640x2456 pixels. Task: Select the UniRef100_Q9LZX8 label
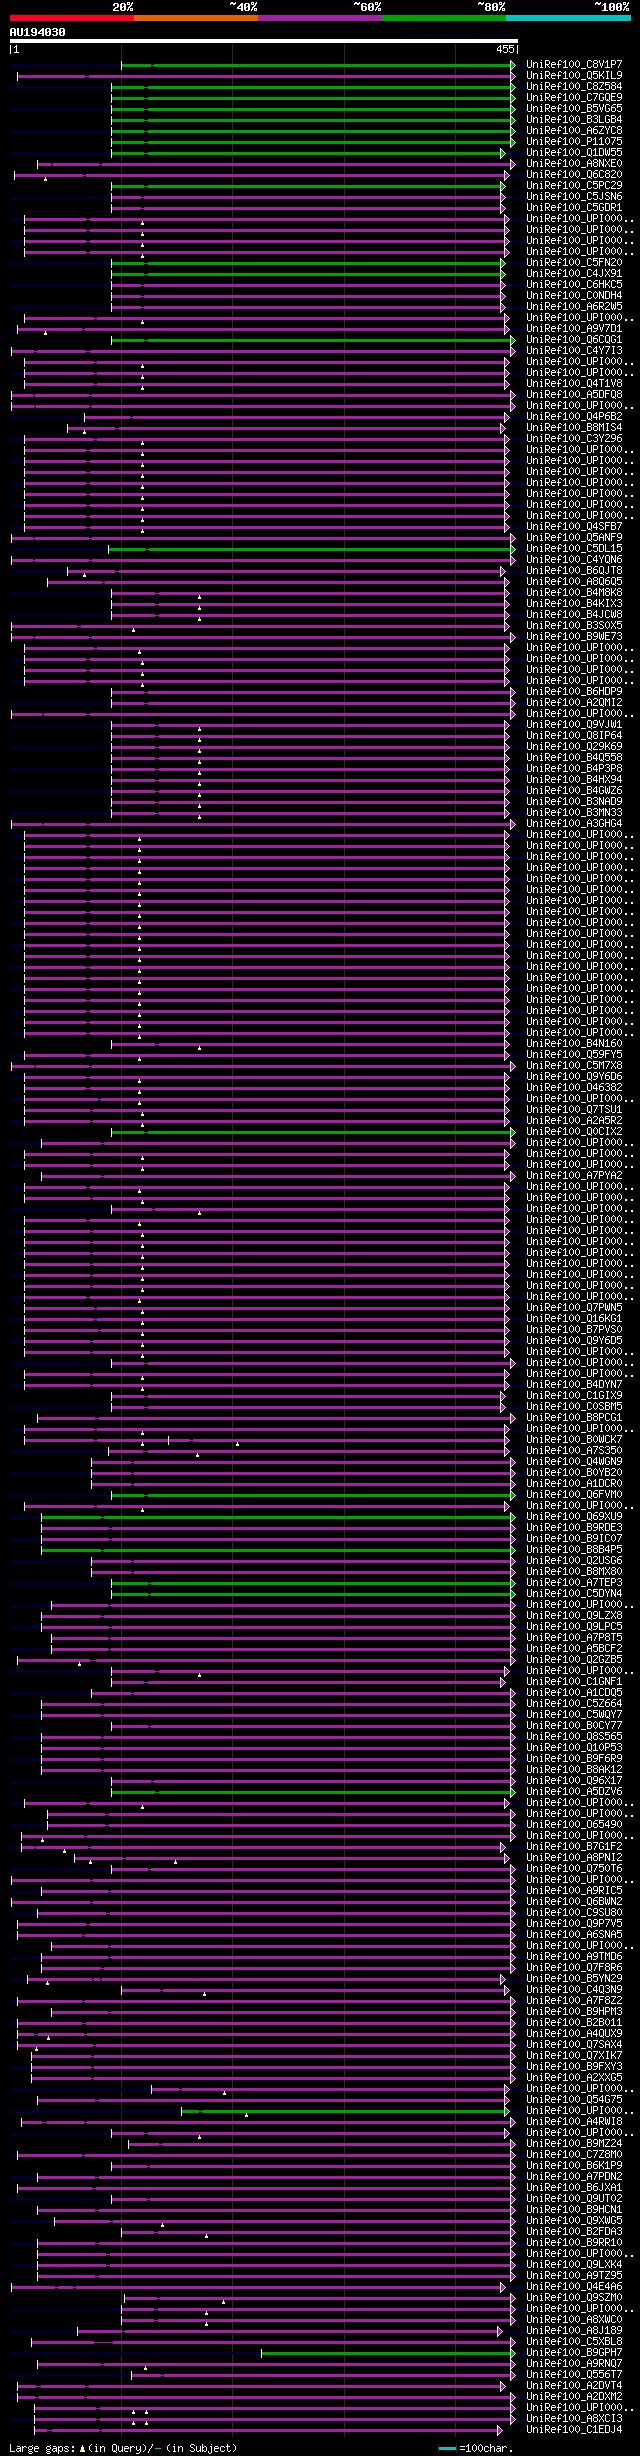tap(574, 1615)
